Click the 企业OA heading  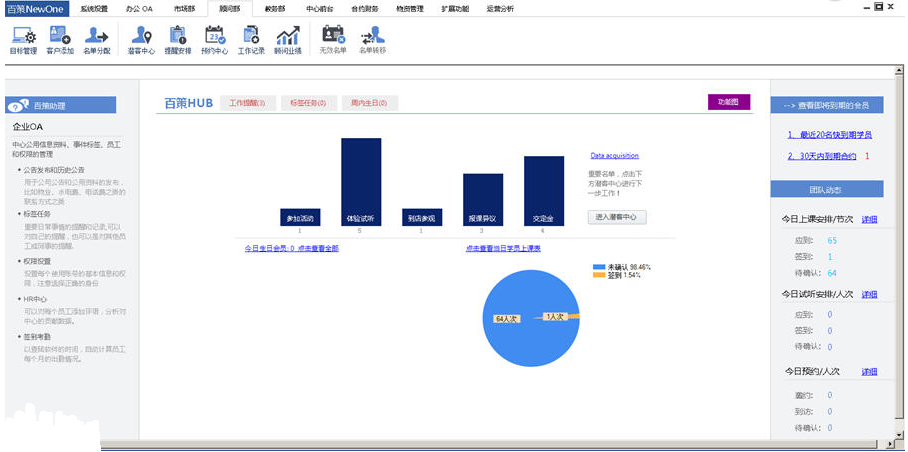(28, 126)
